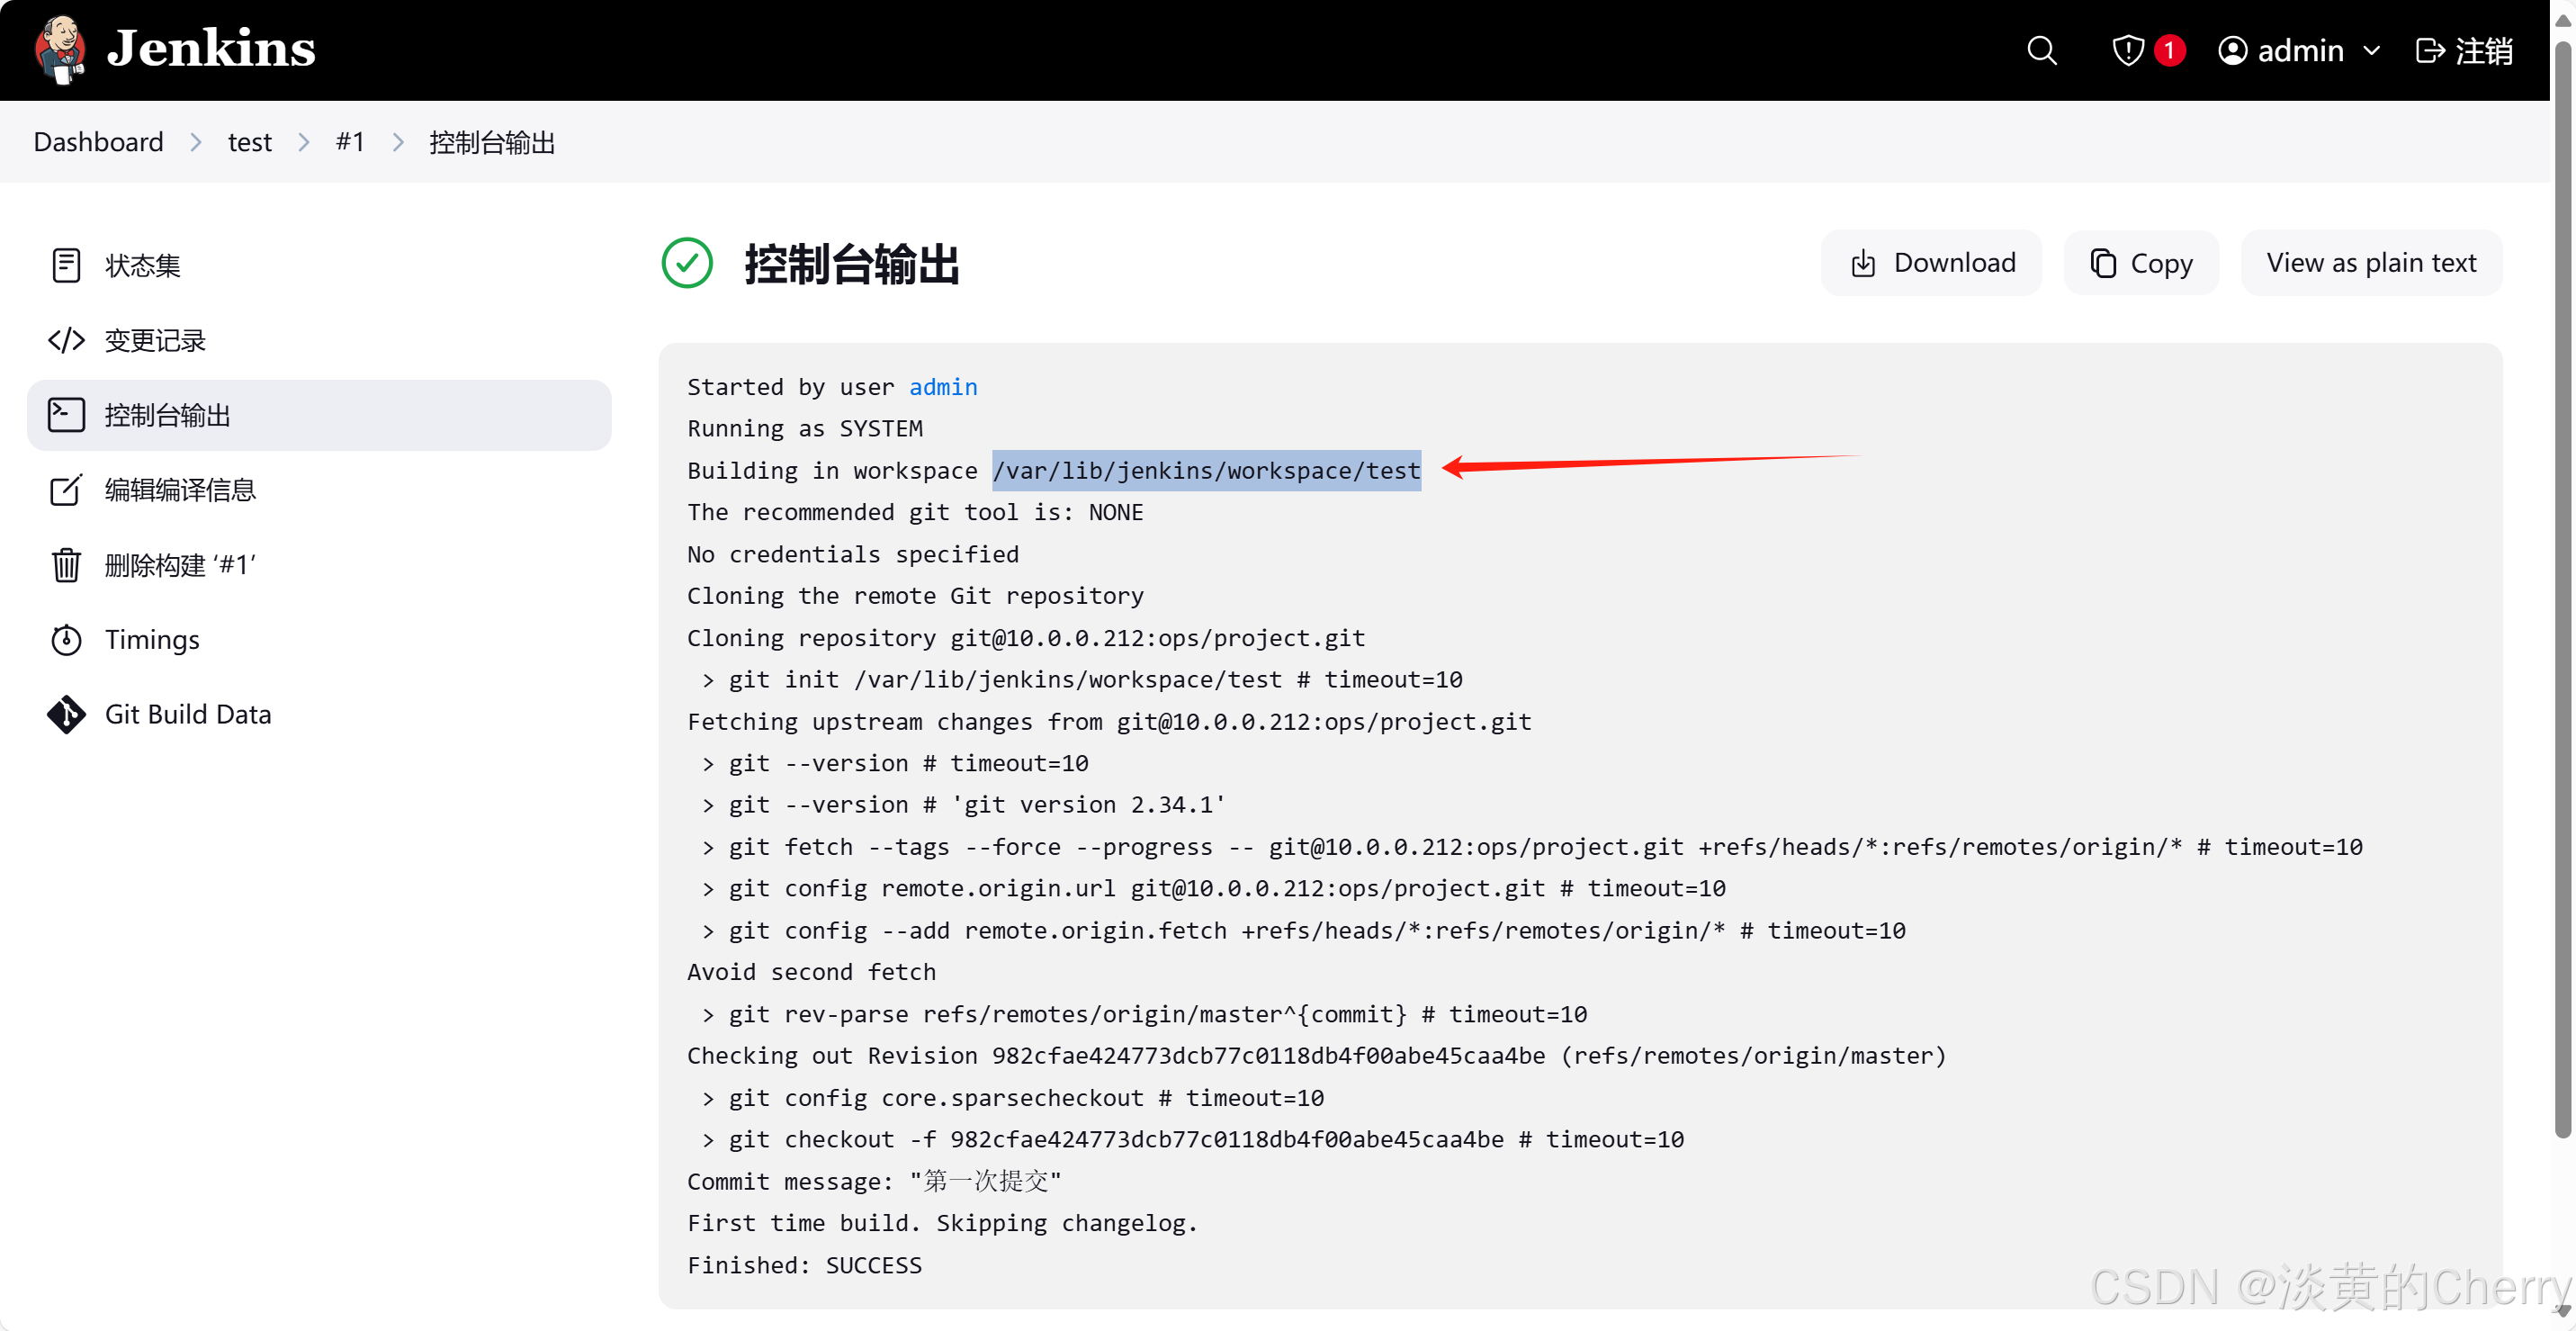Open the security shield warning icon
Viewport: 2576px width, 1331px height.
pyautogui.click(x=2127, y=50)
